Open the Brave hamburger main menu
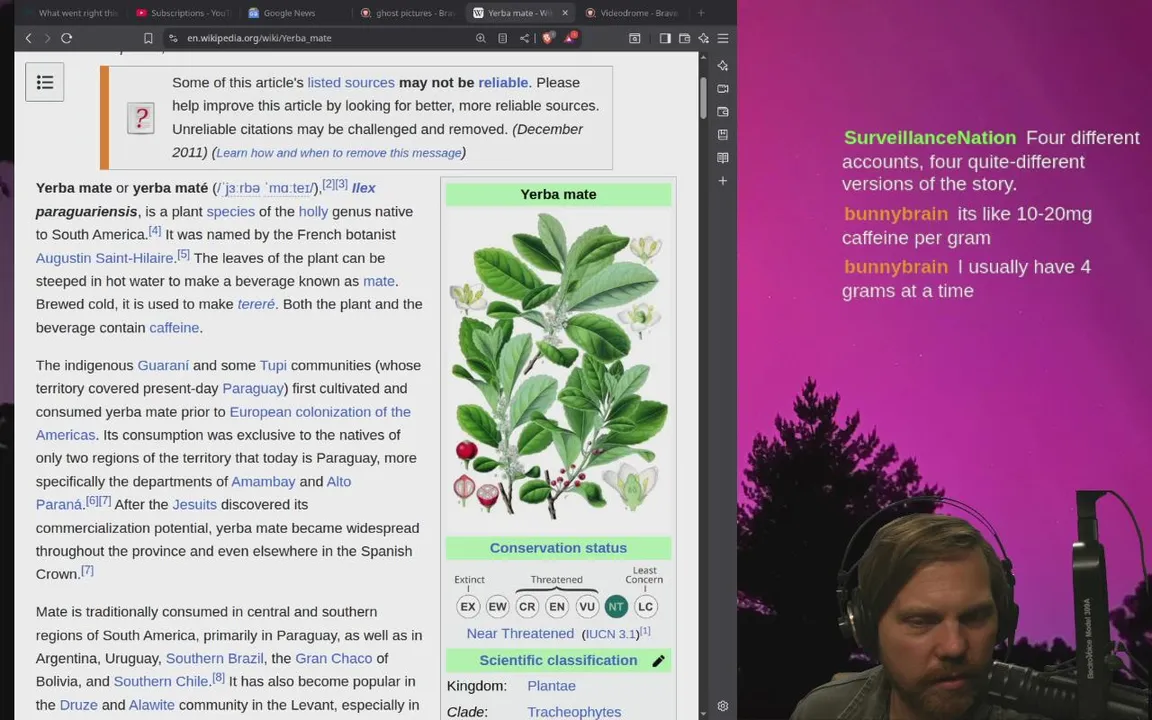The image size is (1152, 720). click(x=723, y=38)
